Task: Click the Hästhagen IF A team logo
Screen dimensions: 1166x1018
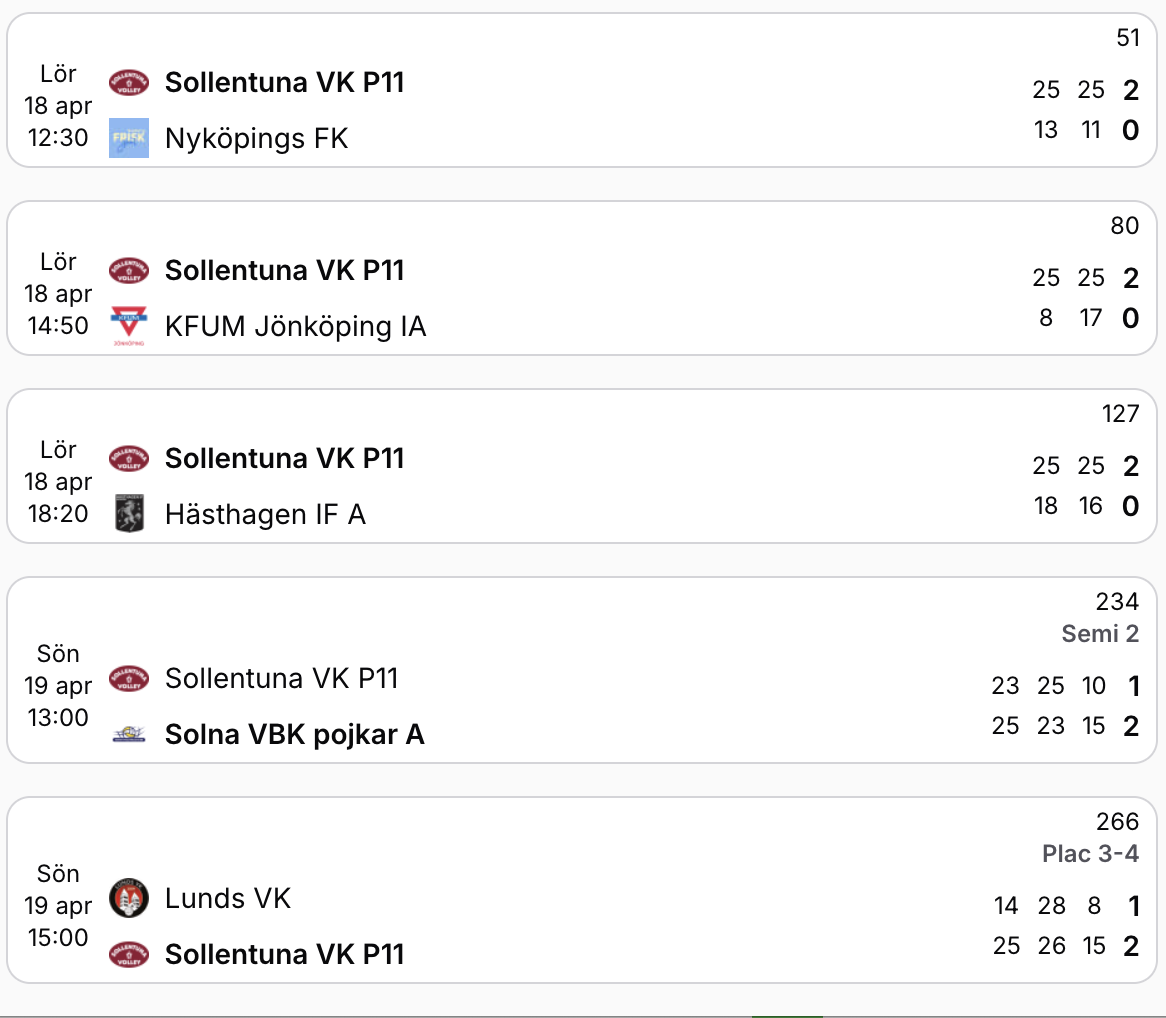Action: pos(129,514)
